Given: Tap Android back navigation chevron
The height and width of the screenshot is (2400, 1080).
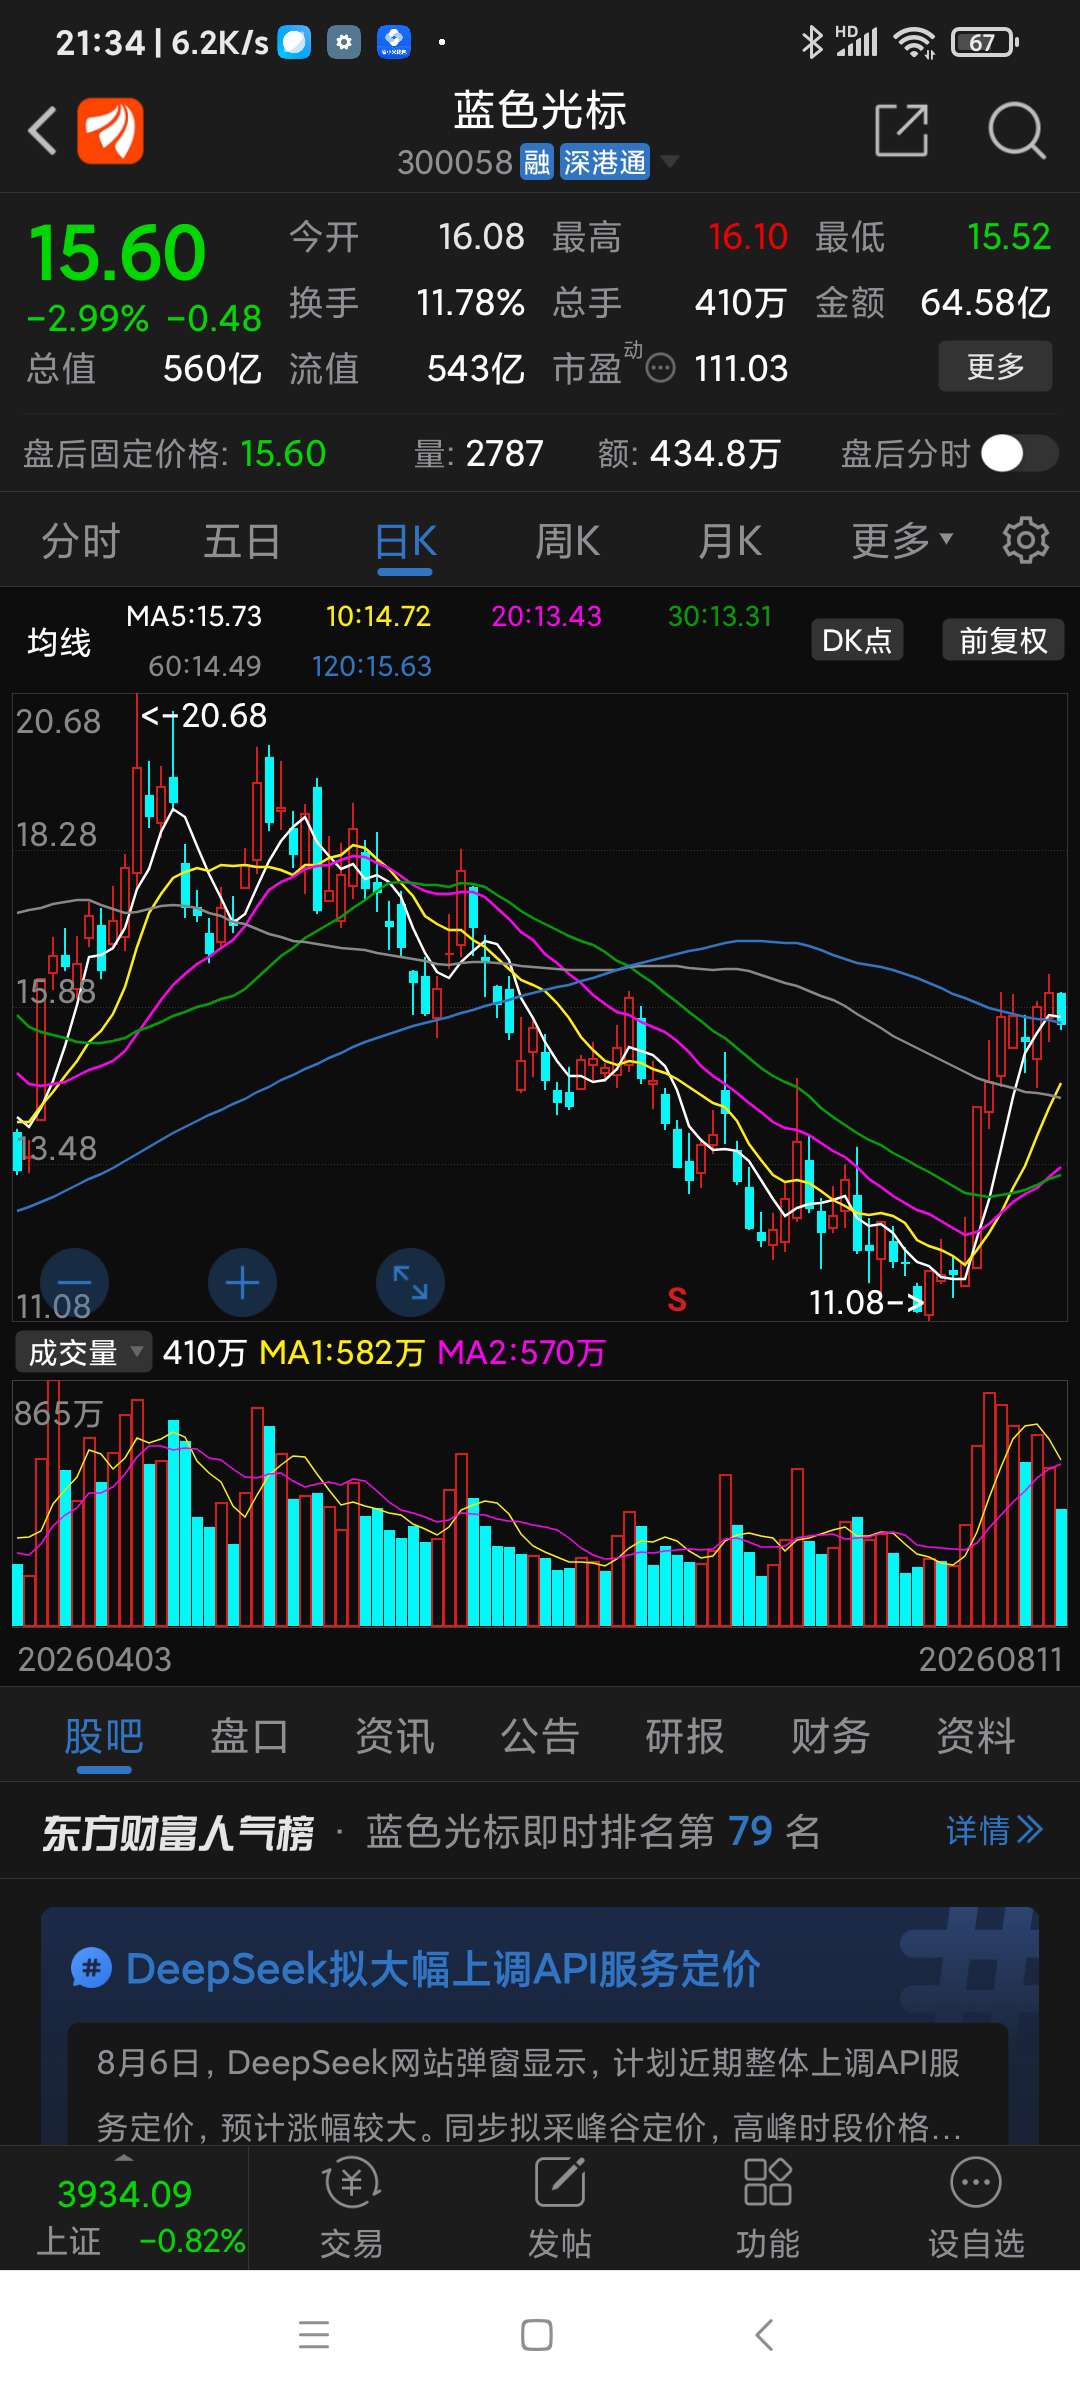Looking at the screenshot, I should pos(764,2335).
